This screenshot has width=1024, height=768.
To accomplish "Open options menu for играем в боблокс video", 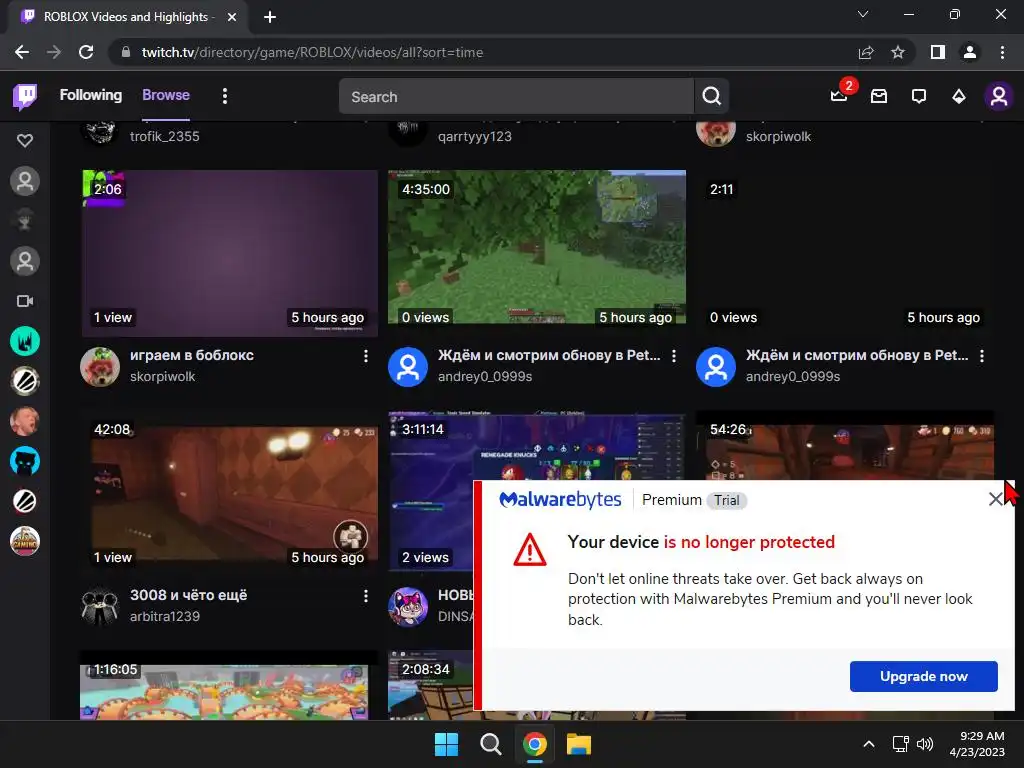I will pos(366,356).
